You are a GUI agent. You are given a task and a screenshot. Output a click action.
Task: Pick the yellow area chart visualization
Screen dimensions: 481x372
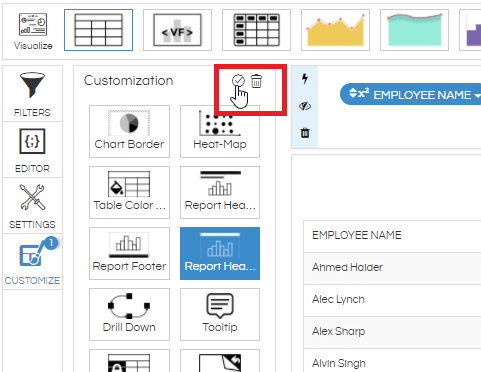pyautogui.click(x=335, y=30)
